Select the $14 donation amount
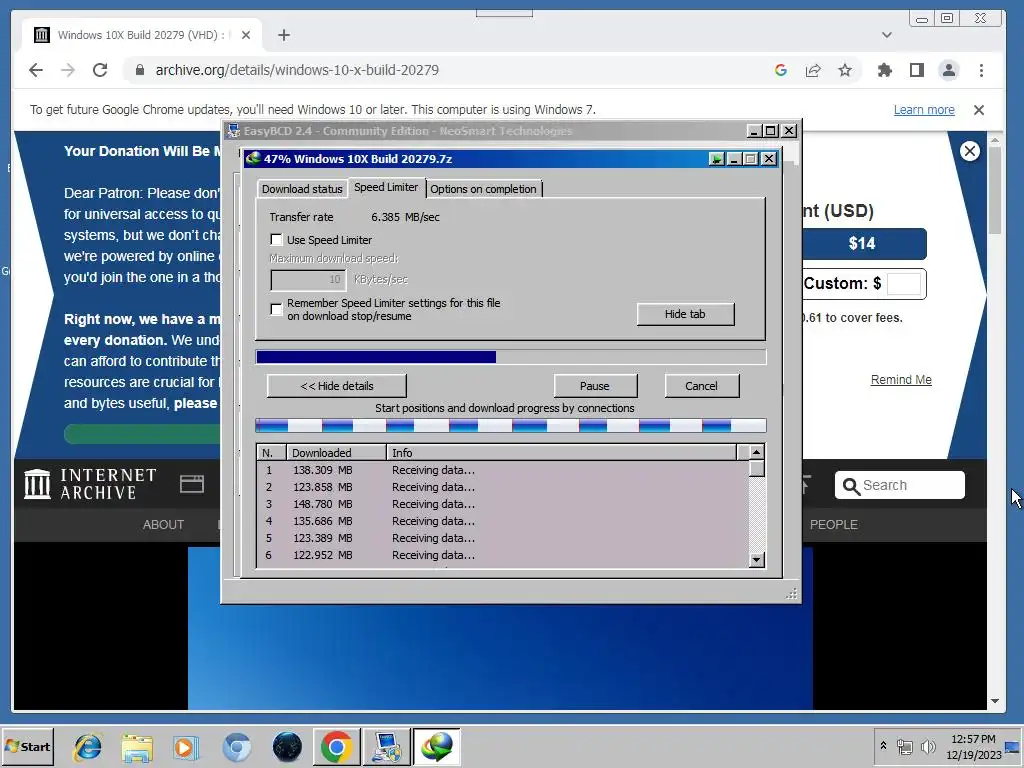 861,244
